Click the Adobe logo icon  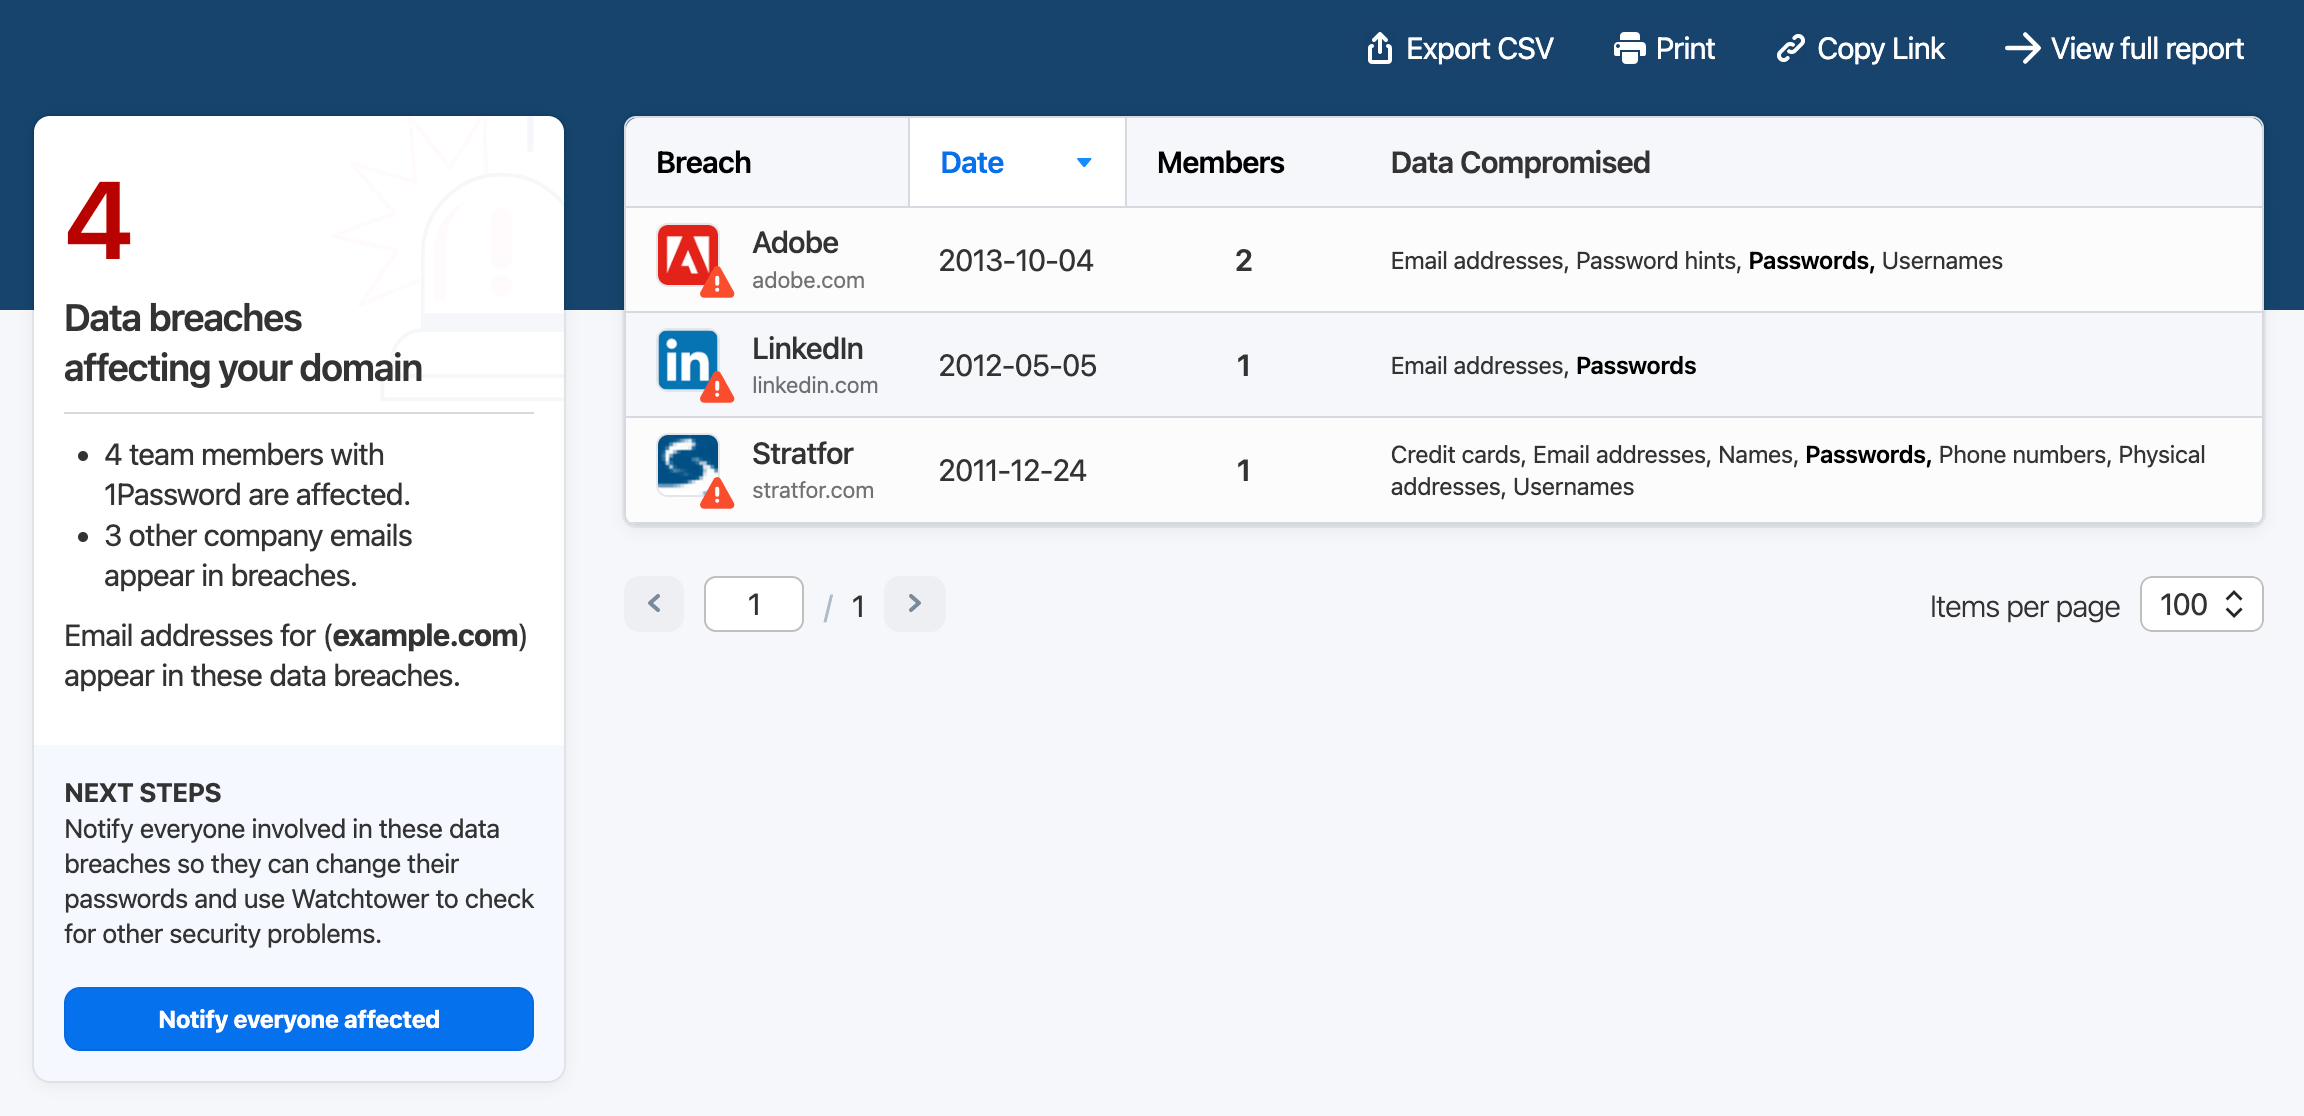point(688,256)
